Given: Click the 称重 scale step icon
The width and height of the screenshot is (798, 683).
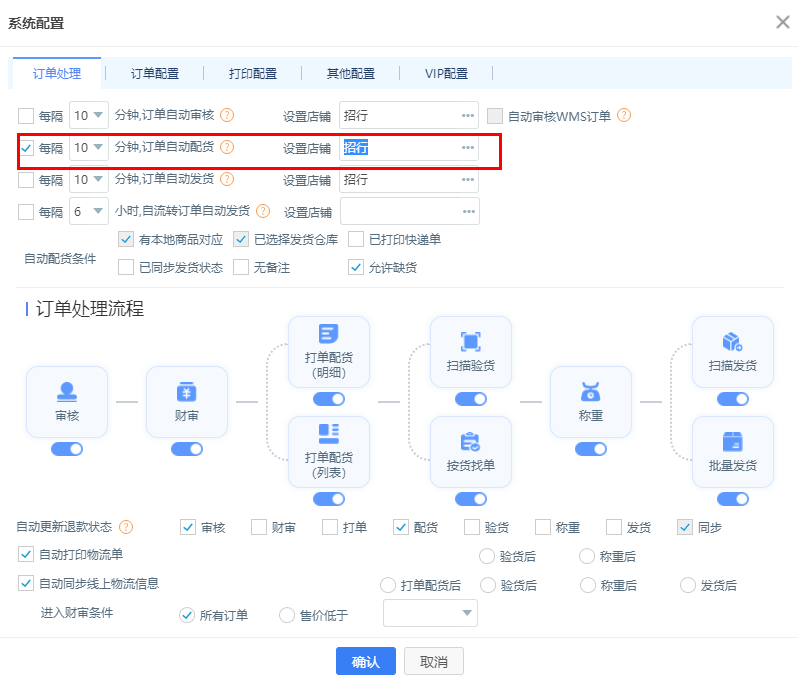Looking at the screenshot, I should (591, 392).
